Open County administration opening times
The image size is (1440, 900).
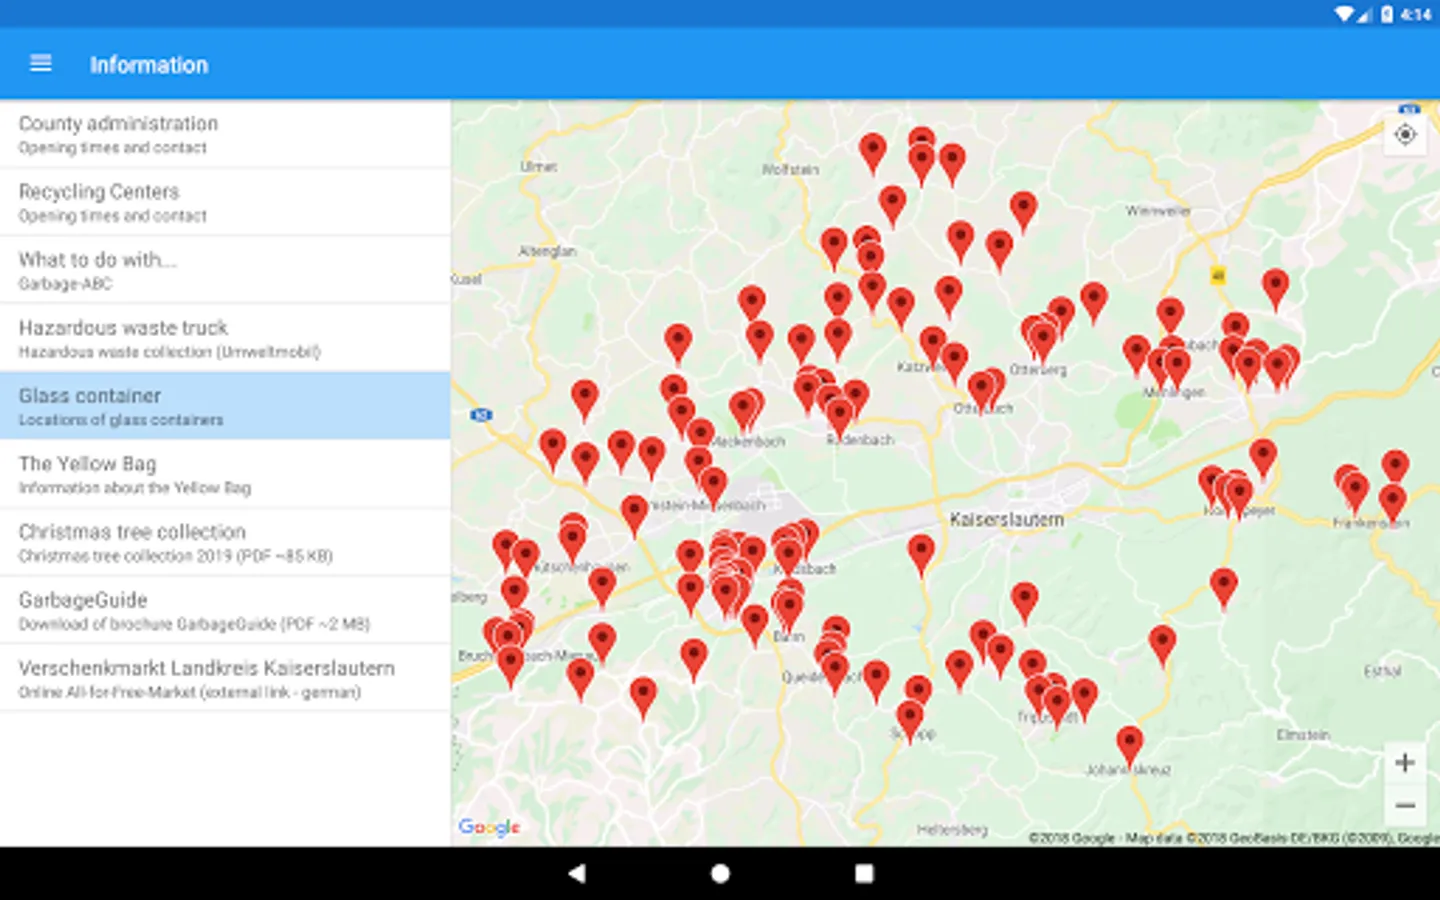tap(225, 134)
